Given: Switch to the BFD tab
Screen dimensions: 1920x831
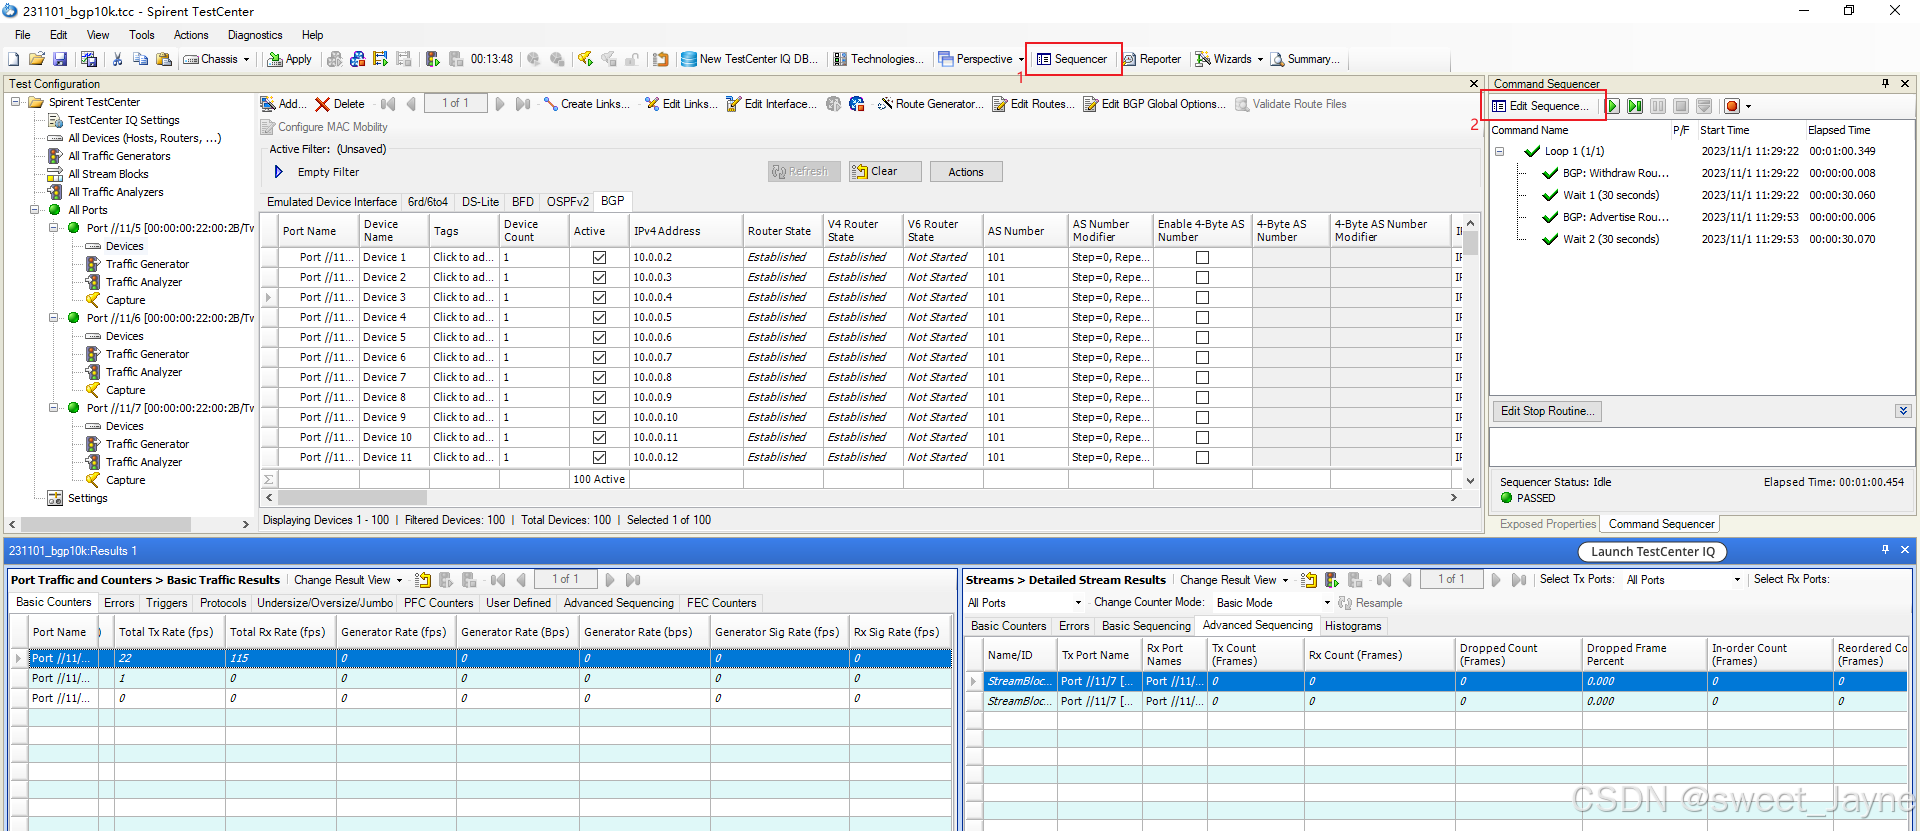Looking at the screenshot, I should [523, 202].
